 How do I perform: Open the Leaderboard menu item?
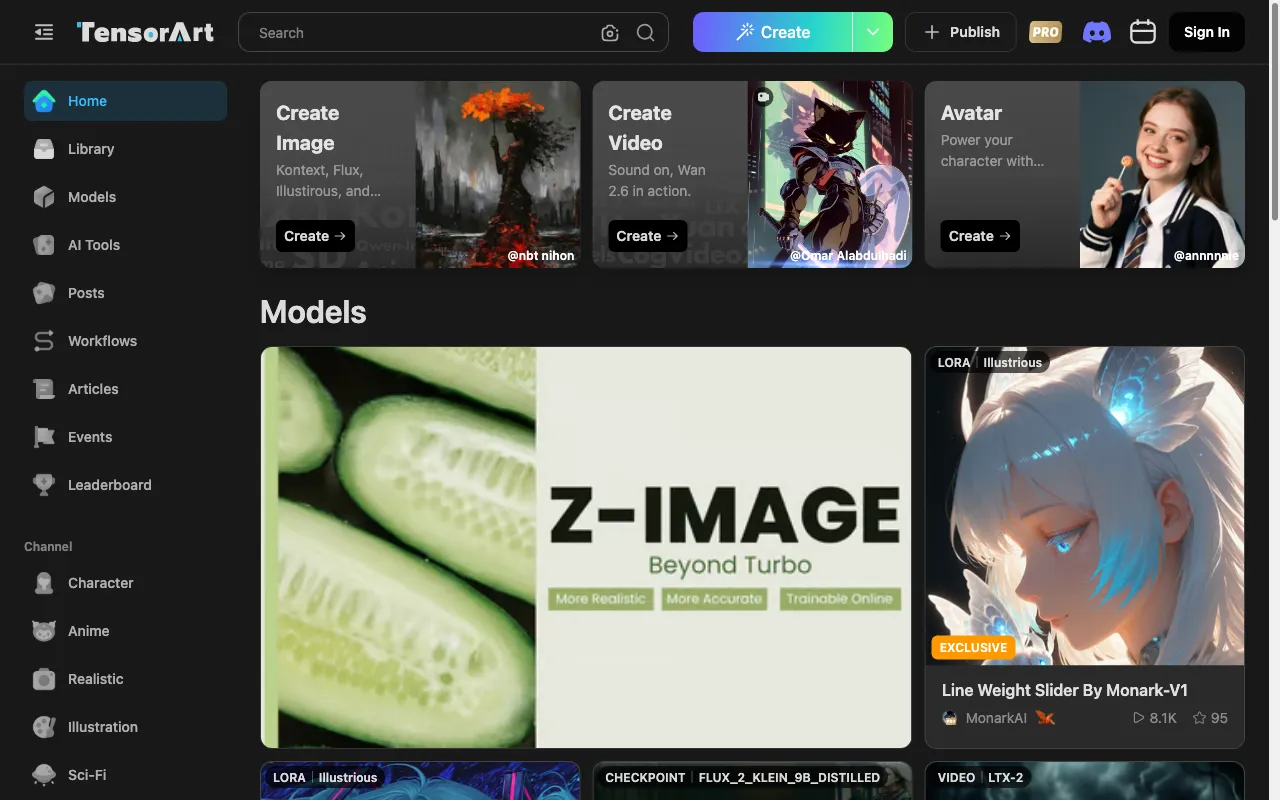tap(126, 485)
